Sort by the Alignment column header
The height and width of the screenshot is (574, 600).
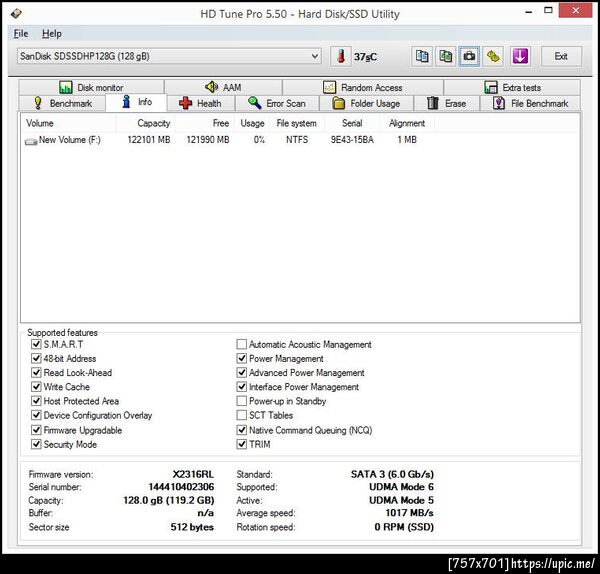point(407,123)
